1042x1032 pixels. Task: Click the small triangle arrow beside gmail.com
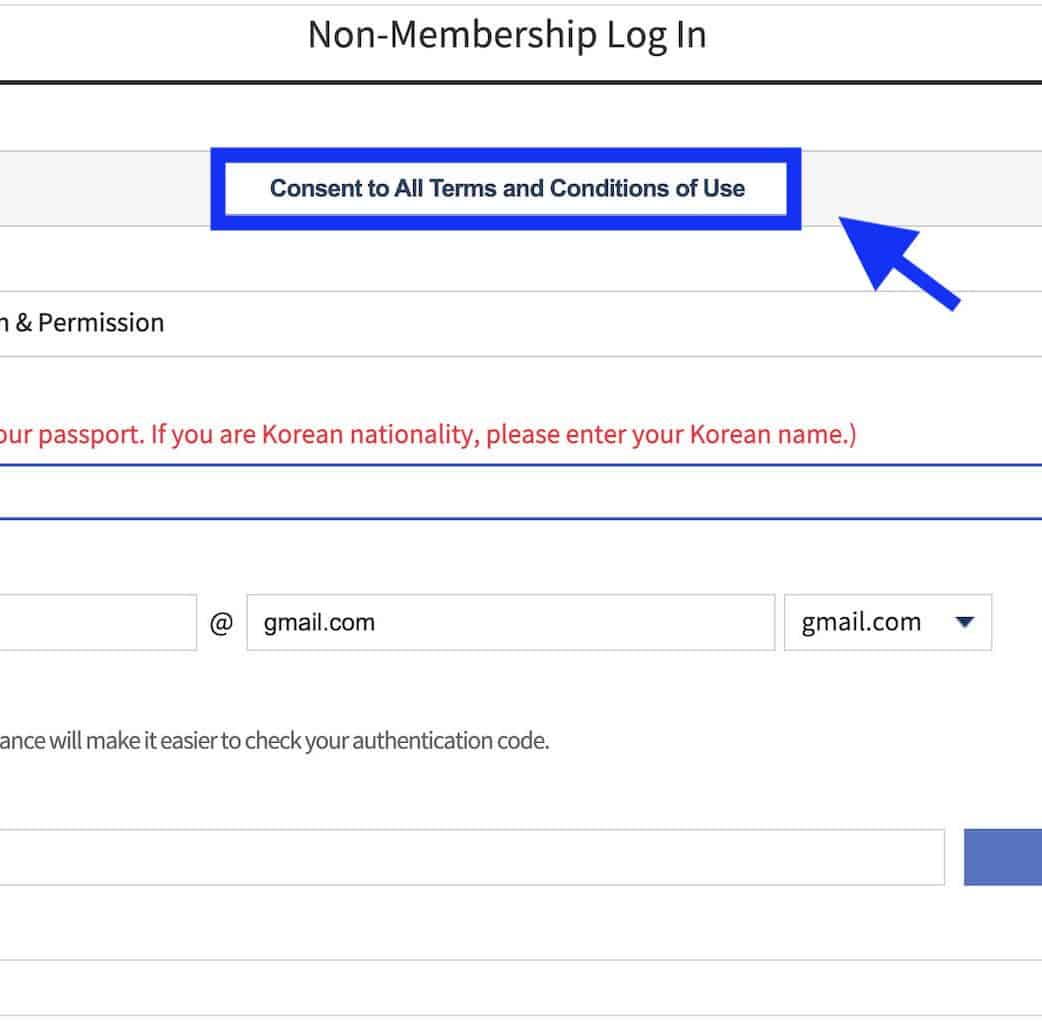click(x=964, y=622)
